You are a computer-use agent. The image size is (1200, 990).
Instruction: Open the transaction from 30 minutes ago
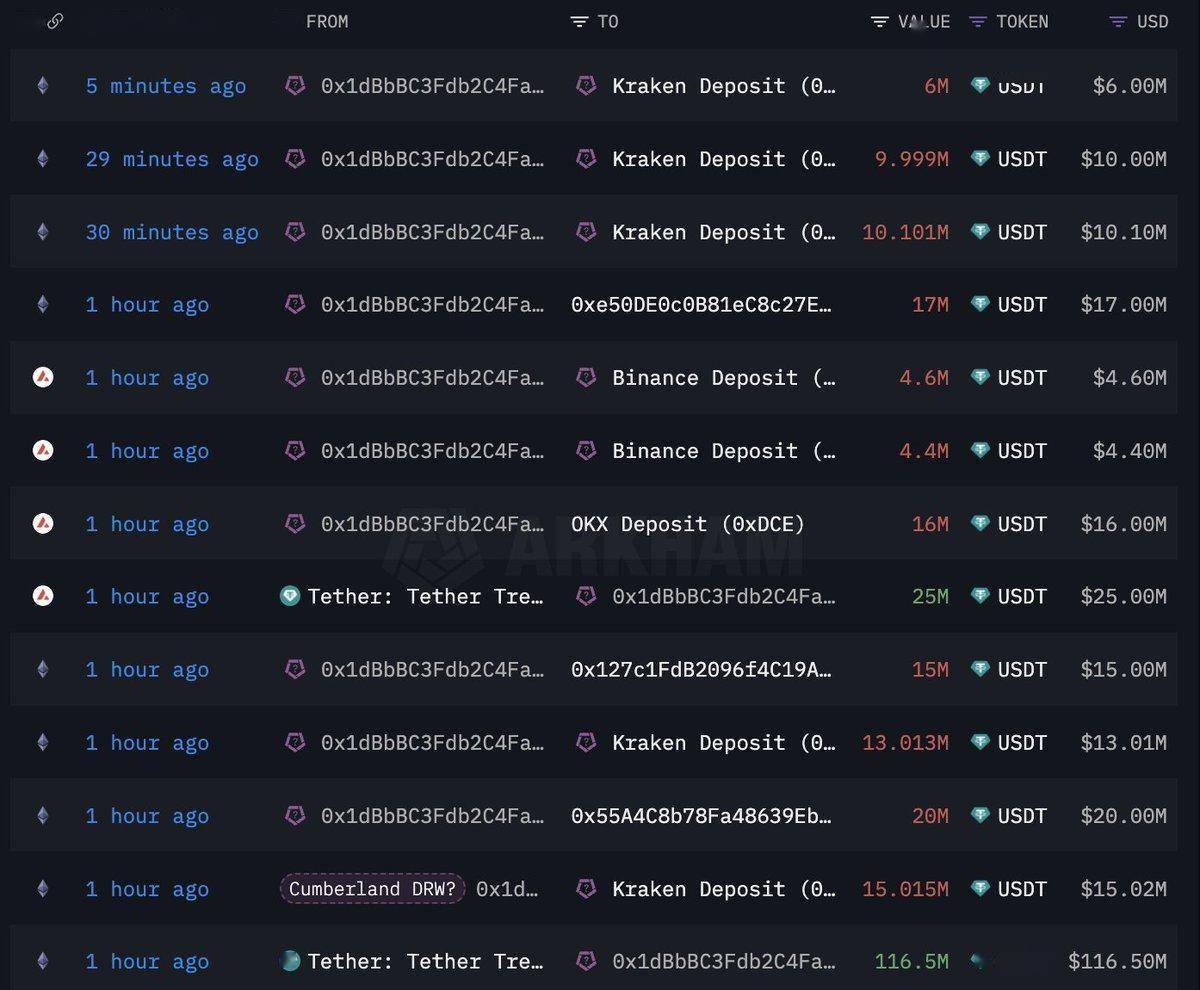click(x=172, y=232)
